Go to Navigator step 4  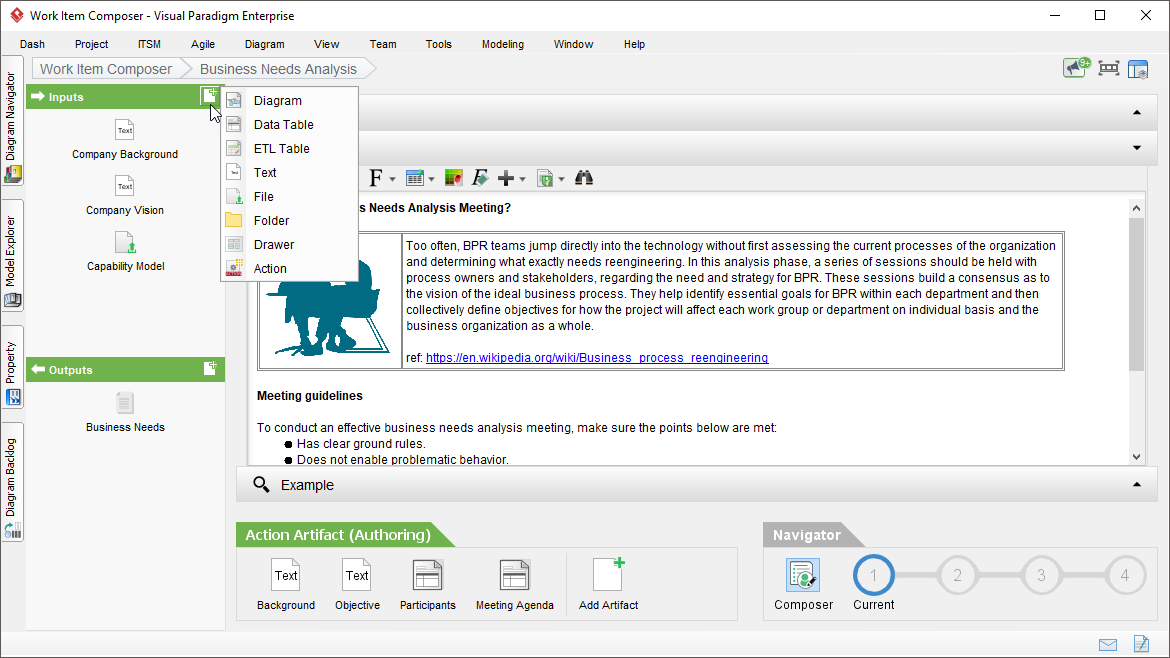coord(1124,575)
